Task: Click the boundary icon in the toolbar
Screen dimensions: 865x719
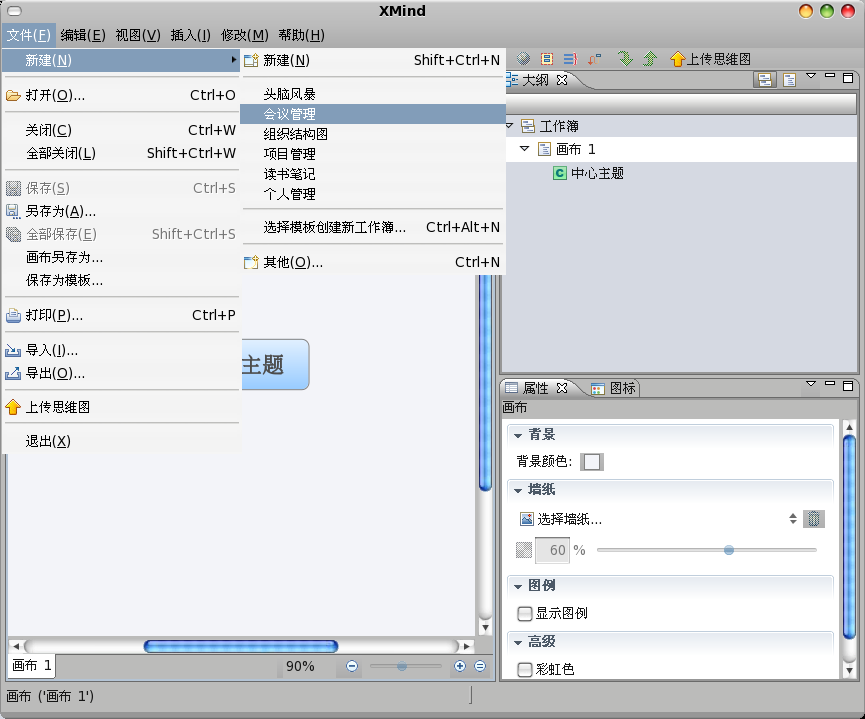Action: click(x=547, y=59)
